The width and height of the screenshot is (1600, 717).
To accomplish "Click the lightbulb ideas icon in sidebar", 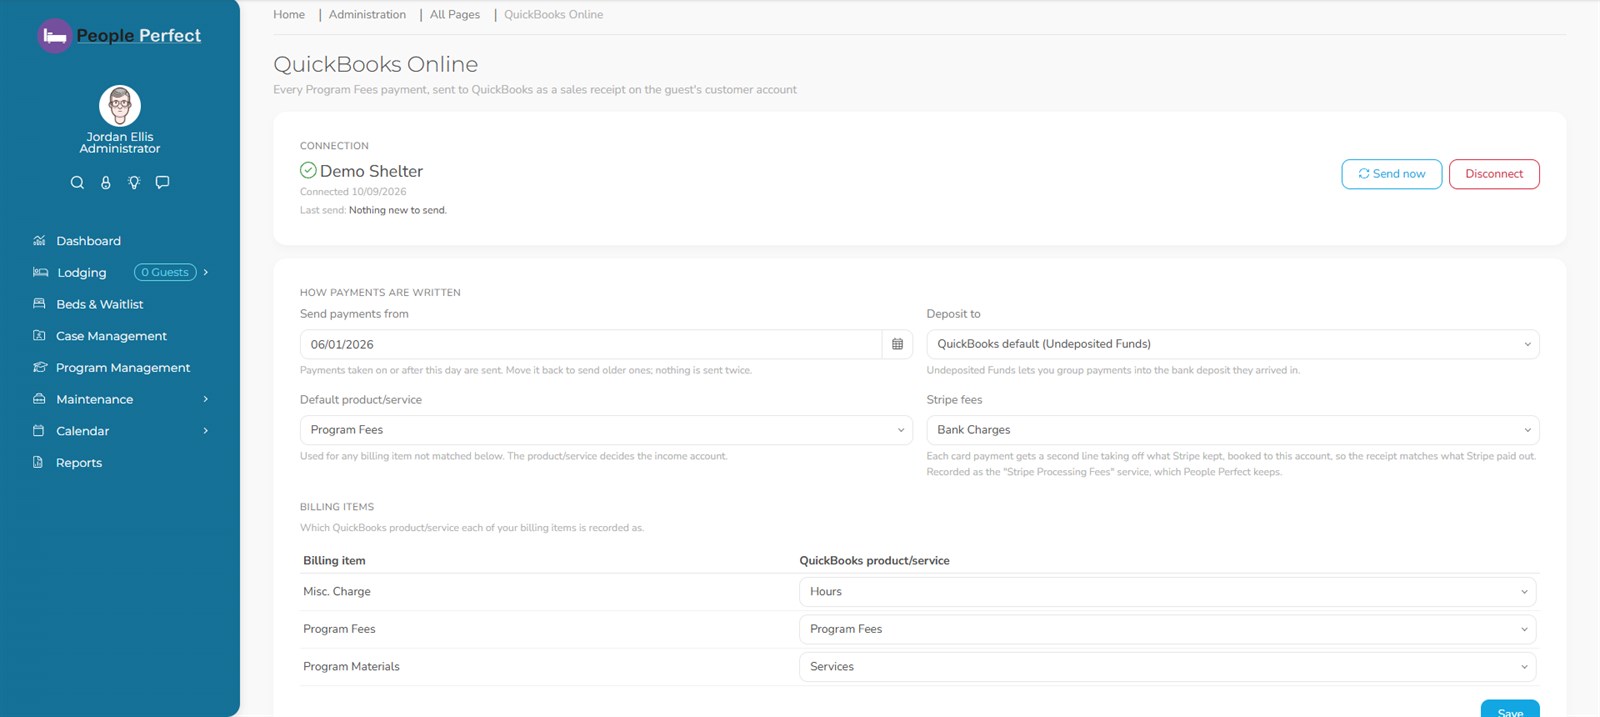I will (134, 182).
